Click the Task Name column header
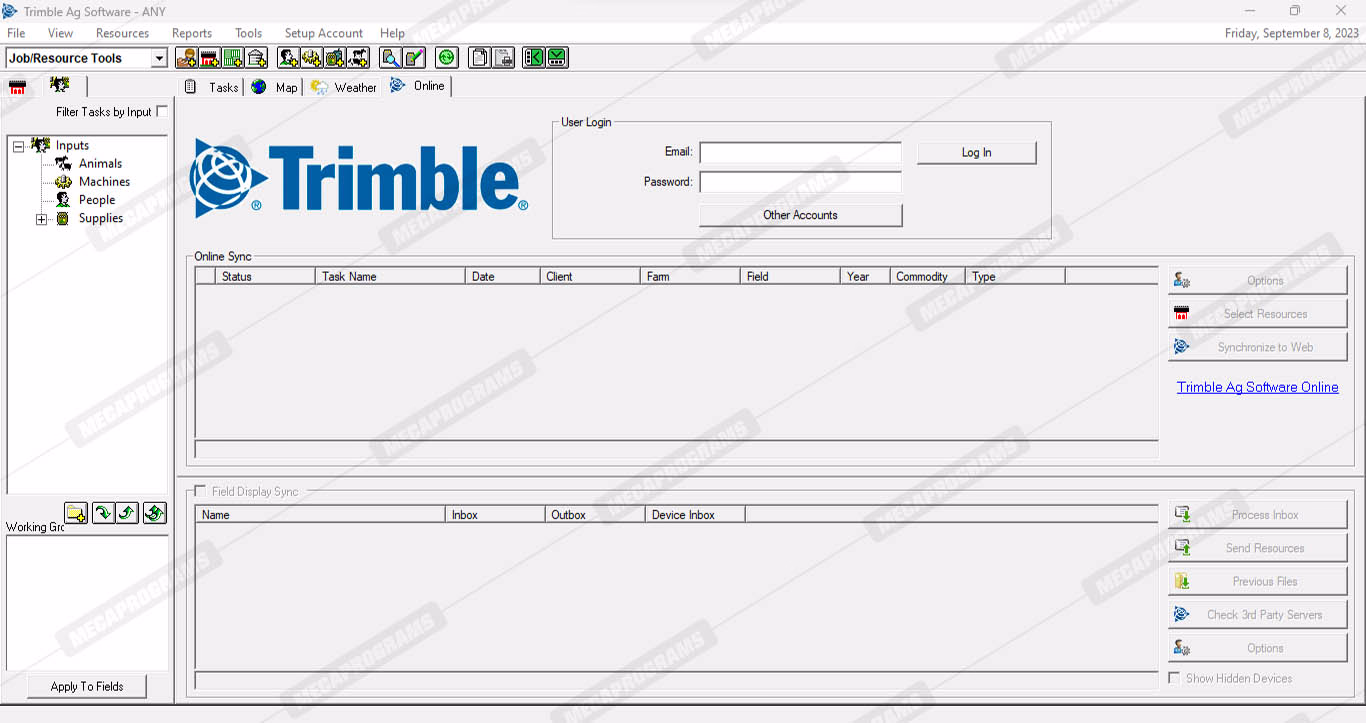Screen dimensions: 1366x723 click(390, 276)
